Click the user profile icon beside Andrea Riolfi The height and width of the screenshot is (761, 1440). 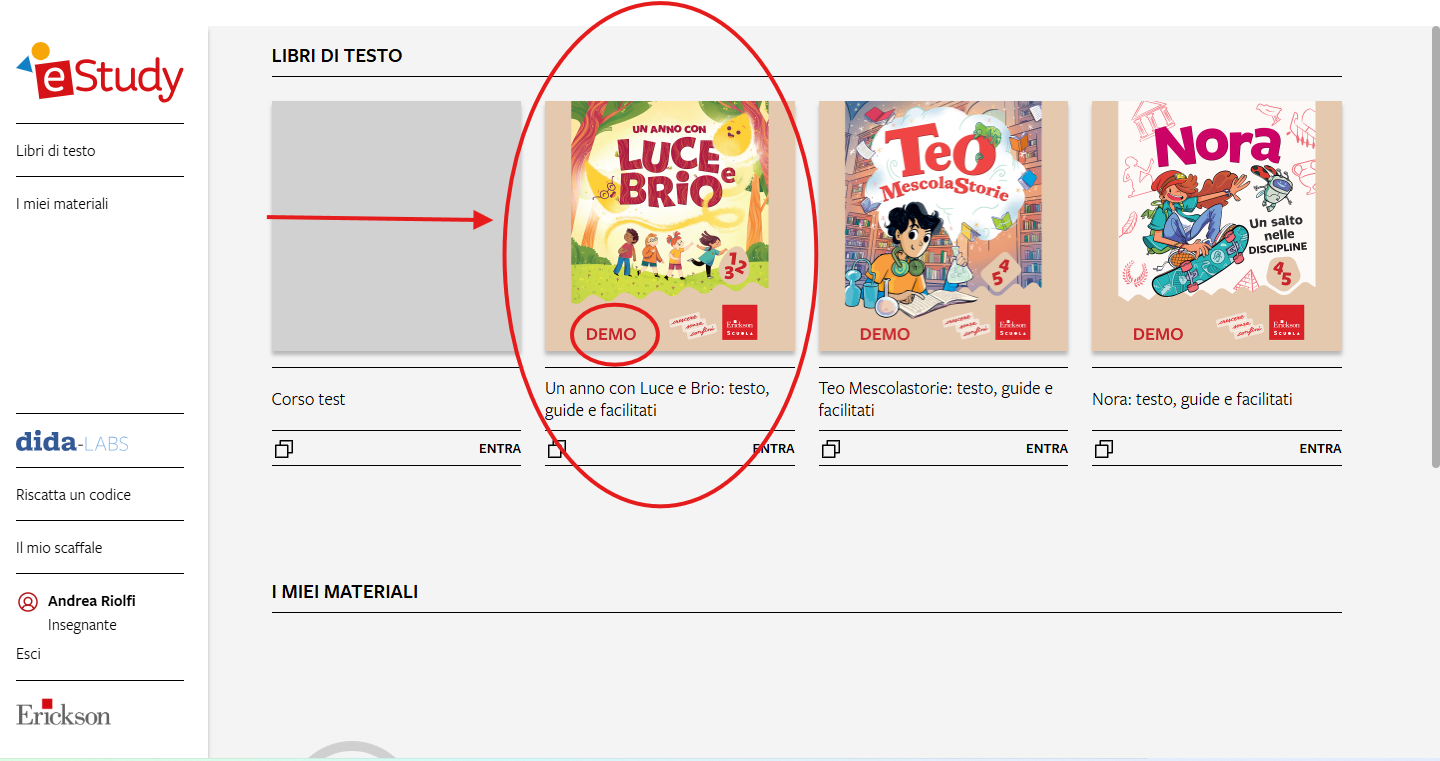point(28,602)
